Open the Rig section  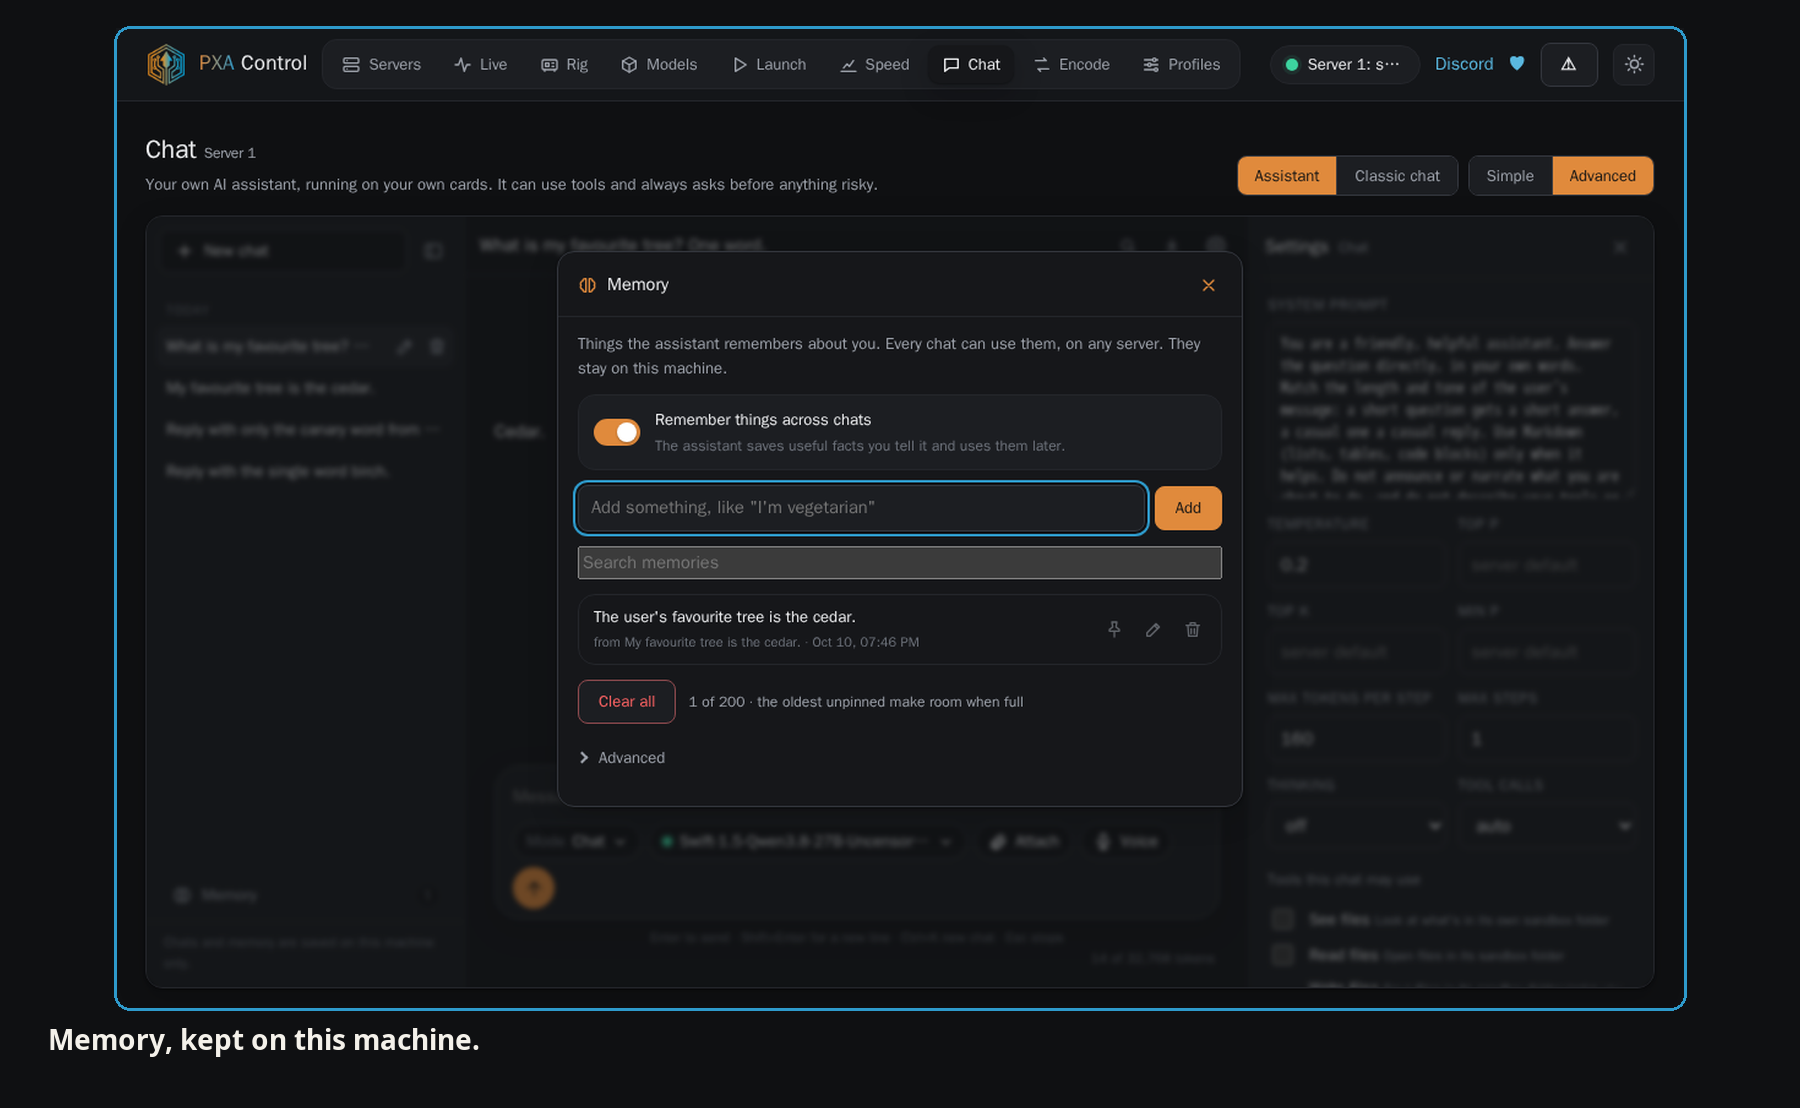(564, 64)
